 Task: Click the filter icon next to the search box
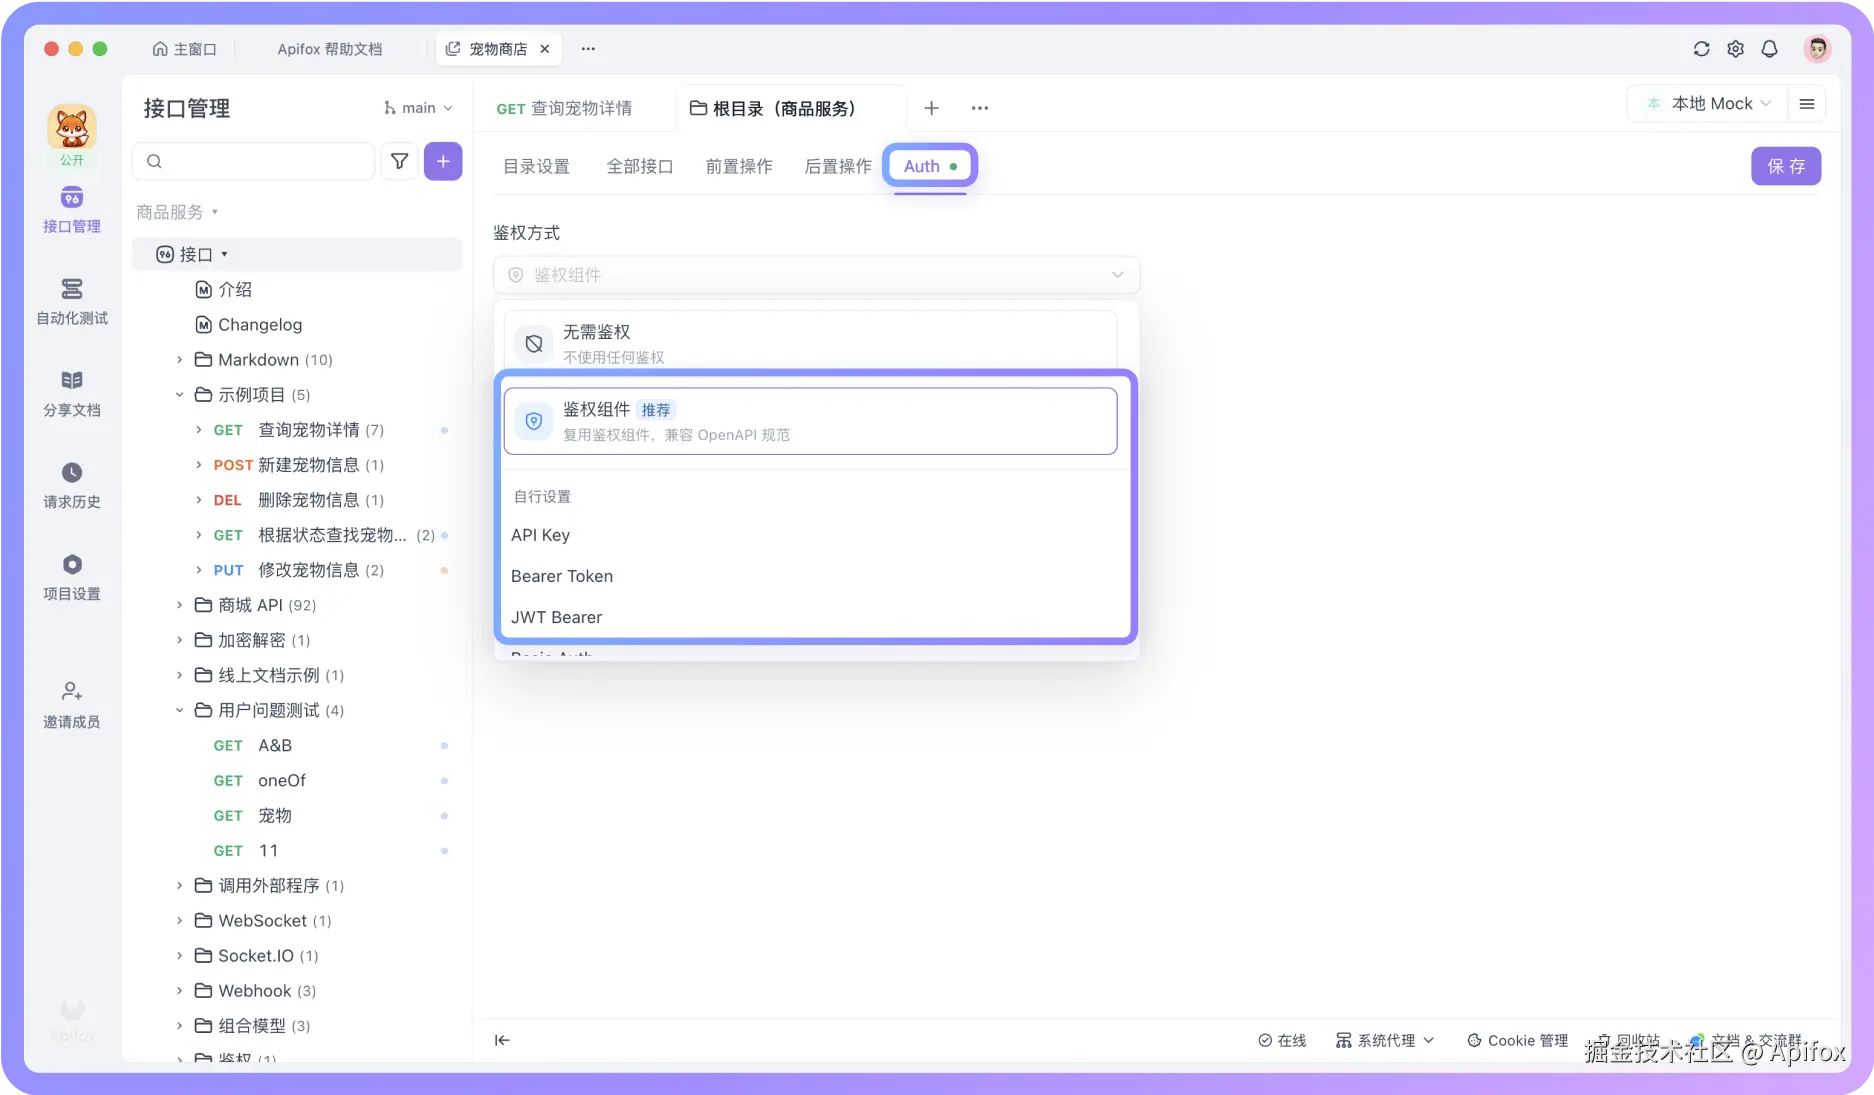tap(399, 161)
